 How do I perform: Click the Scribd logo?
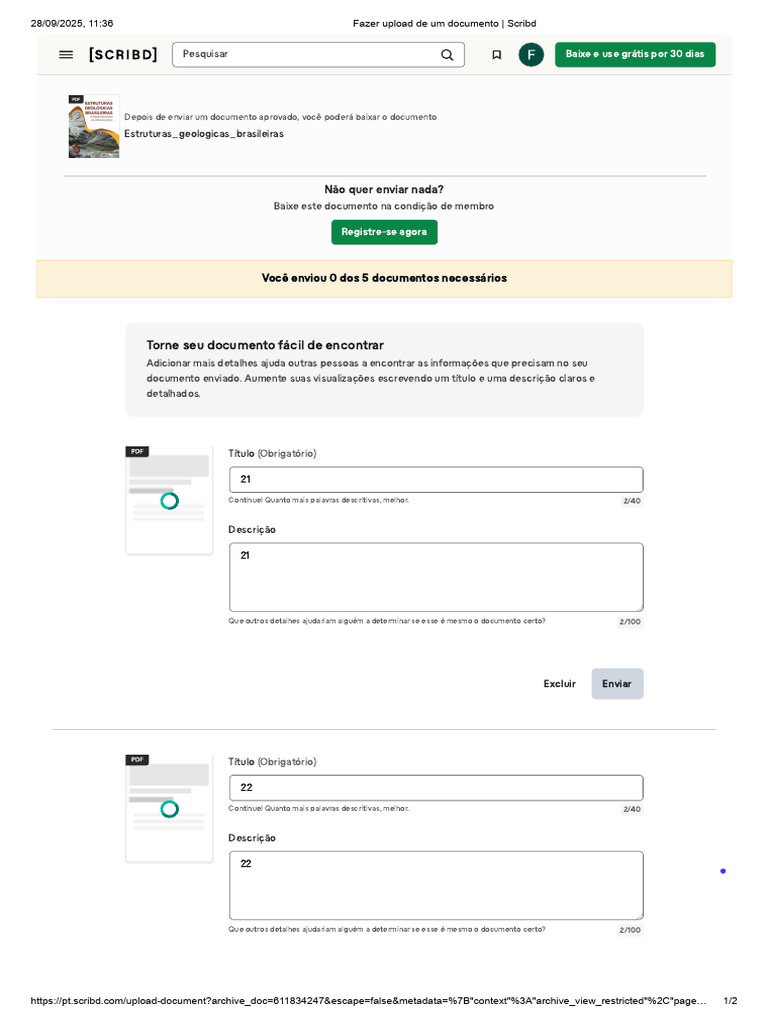(123, 55)
